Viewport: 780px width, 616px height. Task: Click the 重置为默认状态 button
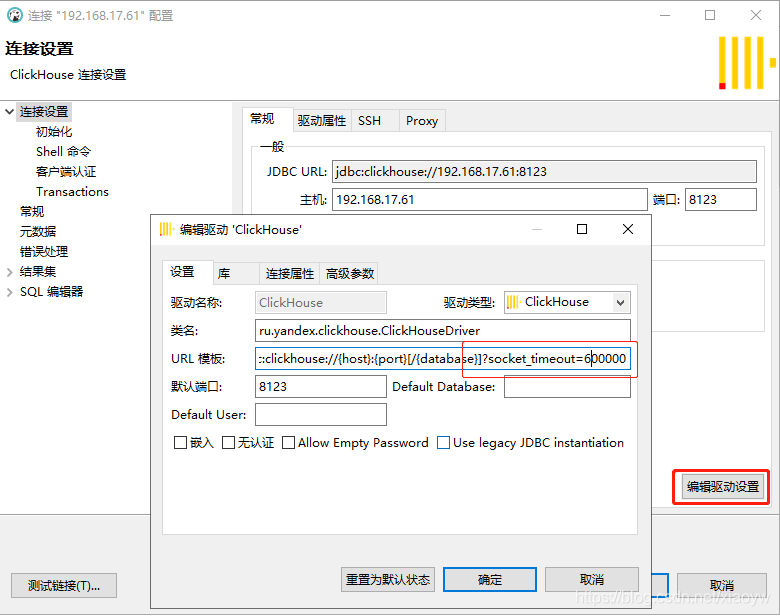point(388,580)
